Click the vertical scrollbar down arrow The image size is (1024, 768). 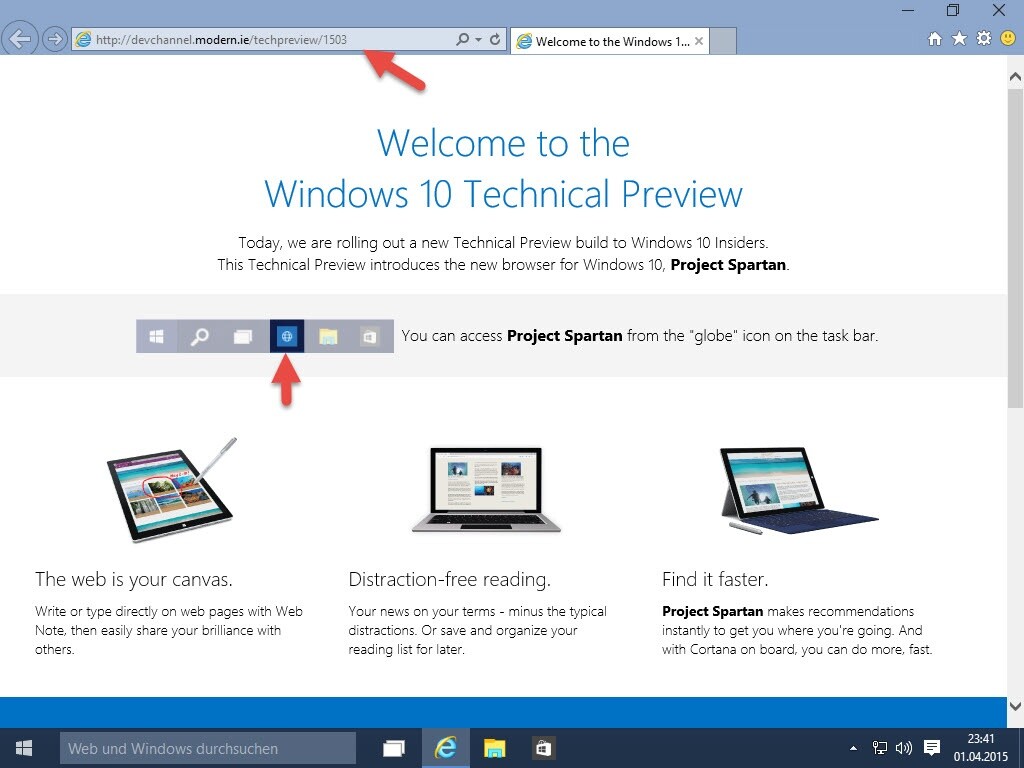tap(1015, 704)
